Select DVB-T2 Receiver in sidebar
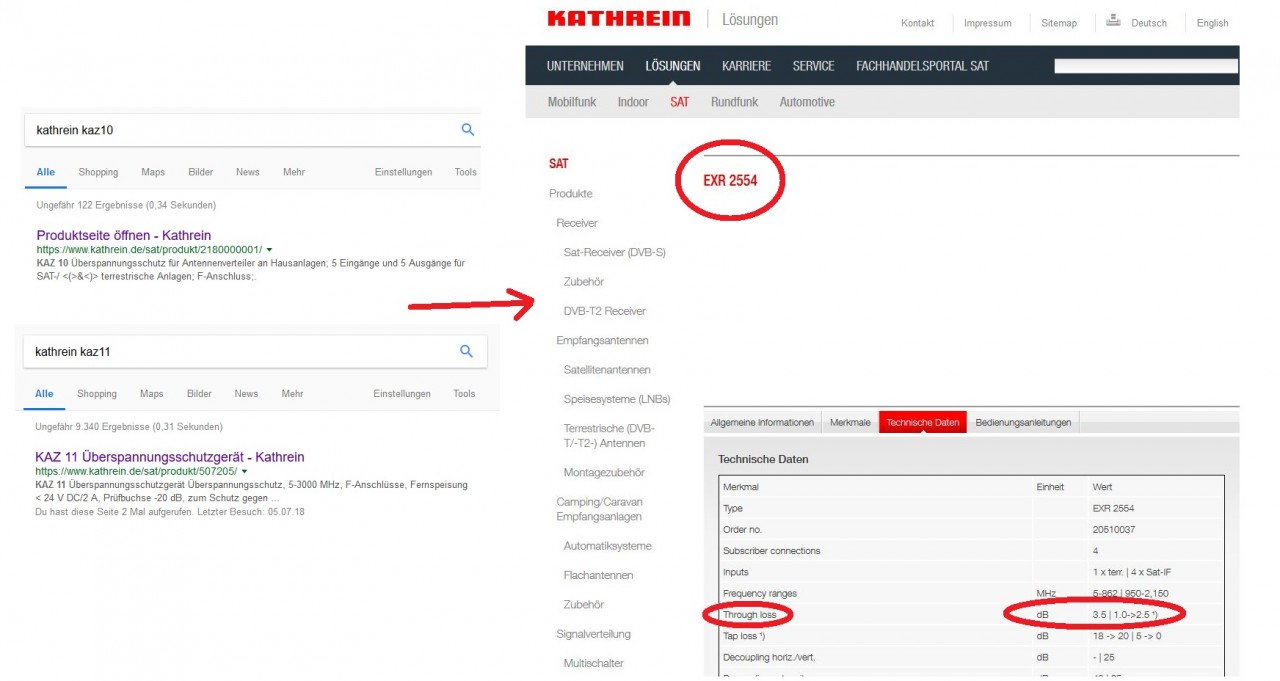Viewport: 1280px width, 681px height. click(x=604, y=311)
